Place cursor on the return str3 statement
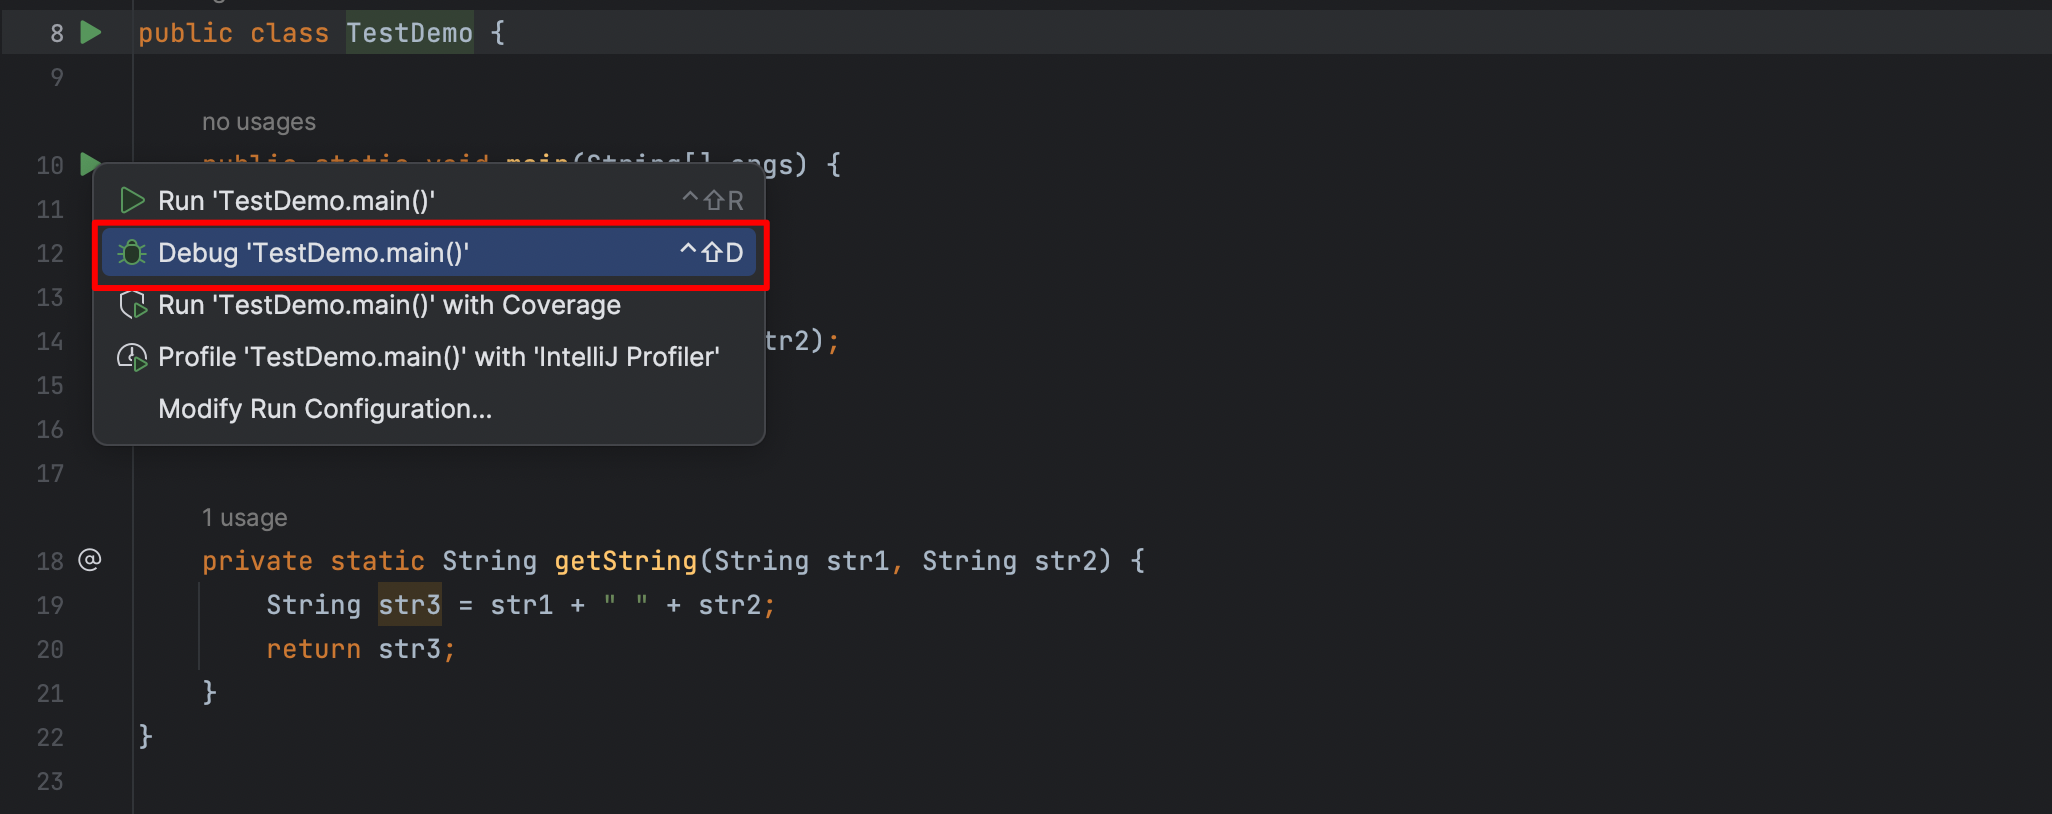 click(360, 649)
